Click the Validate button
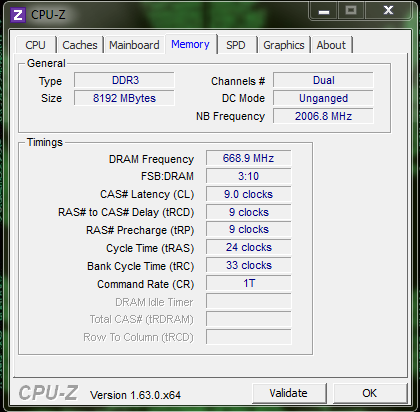The image size is (420, 412). point(289,393)
